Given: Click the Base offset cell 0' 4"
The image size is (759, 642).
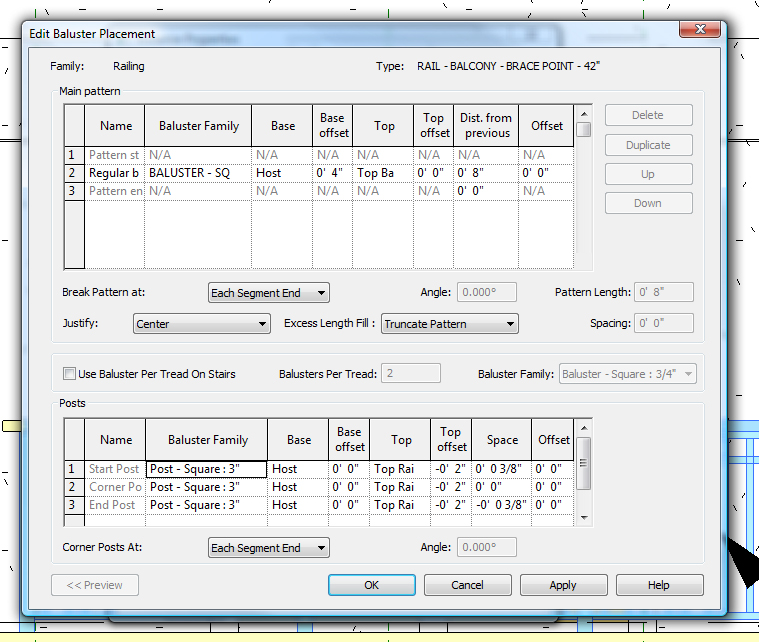Looking at the screenshot, I should [332, 173].
